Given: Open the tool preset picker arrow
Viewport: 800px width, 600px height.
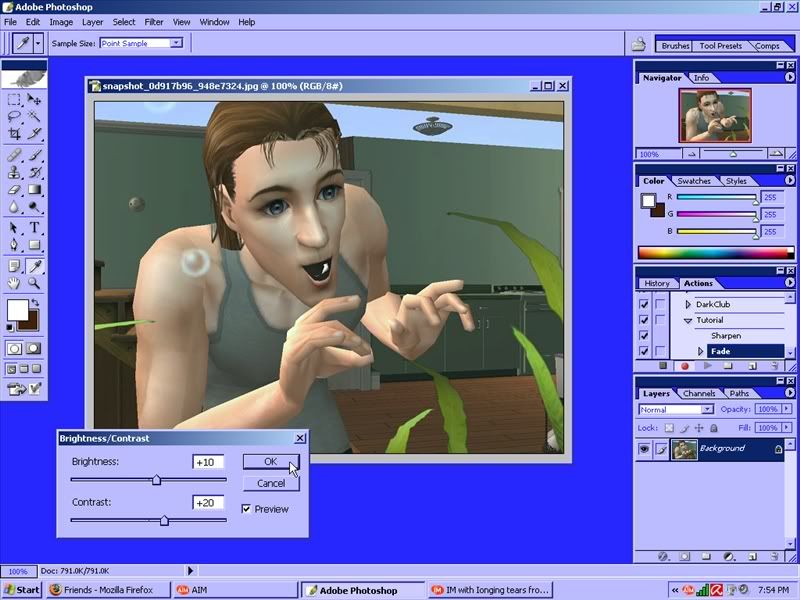Looking at the screenshot, I should click(38, 44).
